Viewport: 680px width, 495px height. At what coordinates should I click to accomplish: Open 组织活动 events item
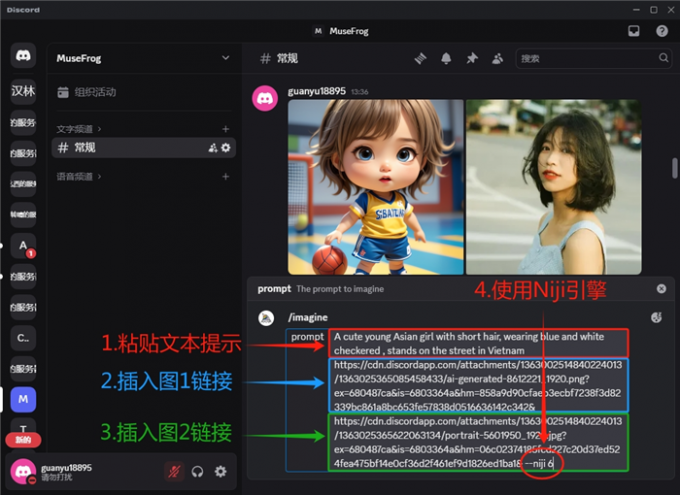click(x=87, y=92)
